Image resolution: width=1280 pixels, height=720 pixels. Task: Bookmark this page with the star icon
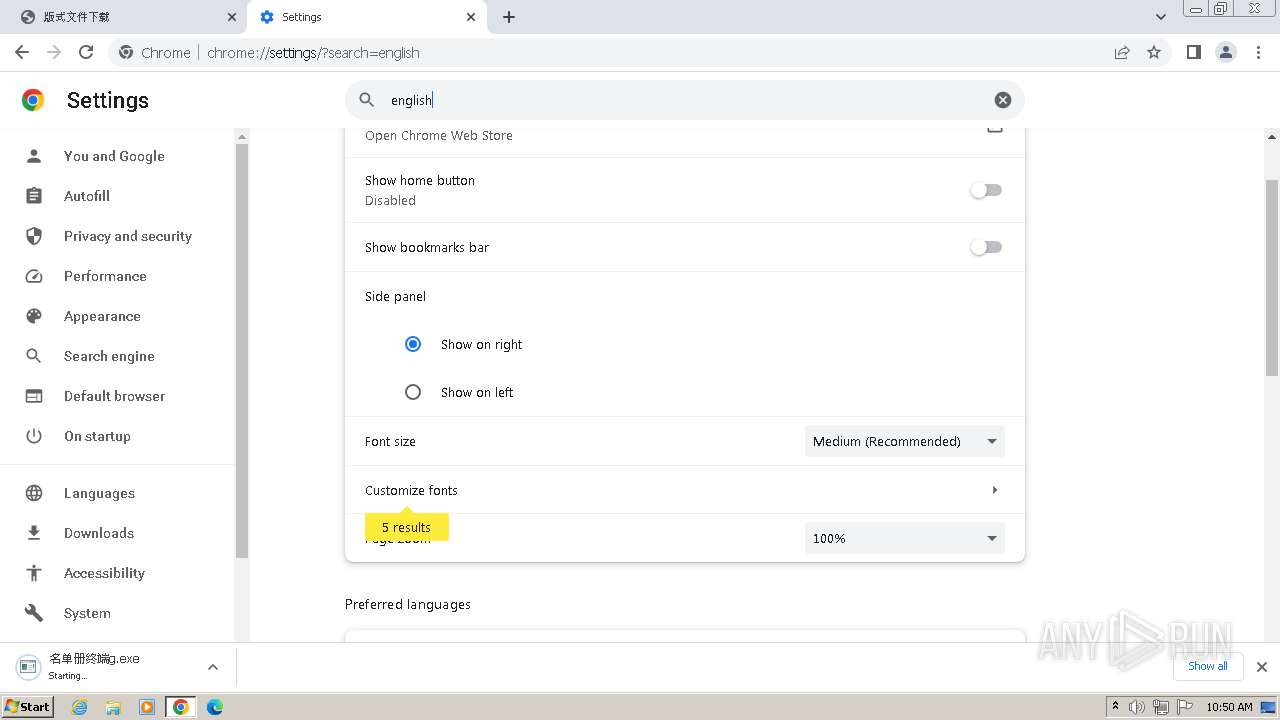click(1154, 52)
